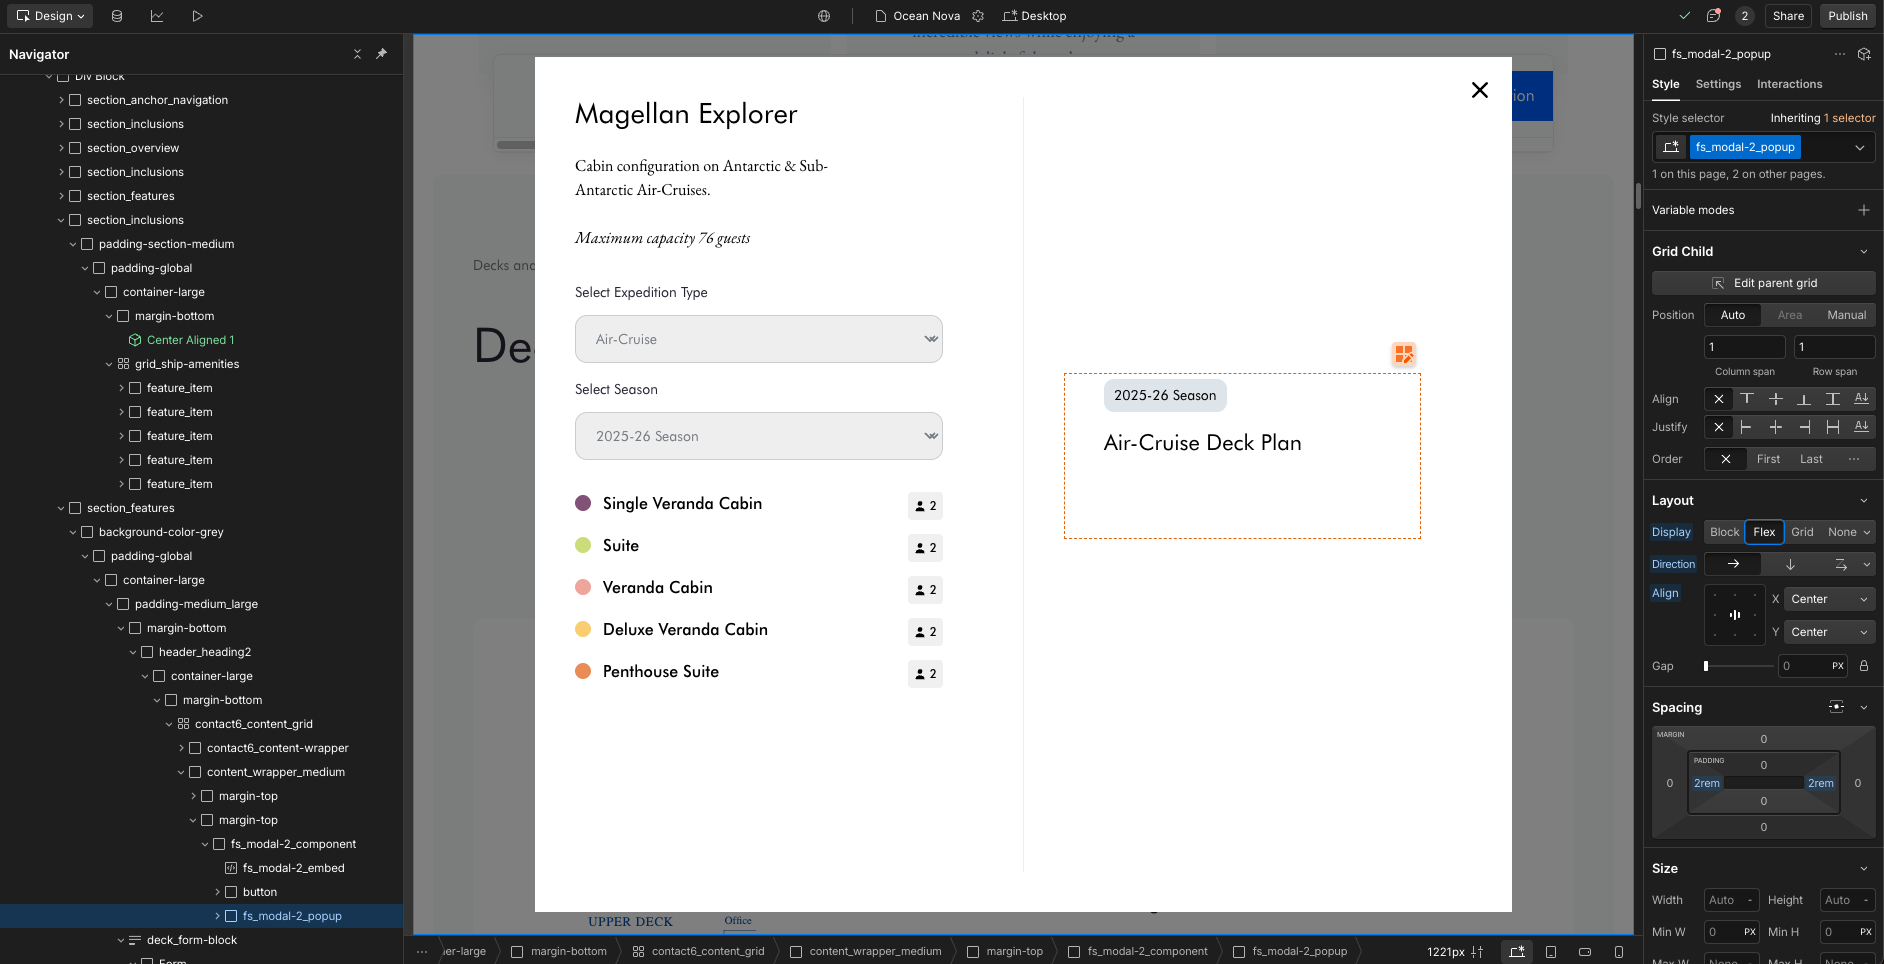
Task: Set flex direction to horizontal arrow
Action: pos(1733,564)
